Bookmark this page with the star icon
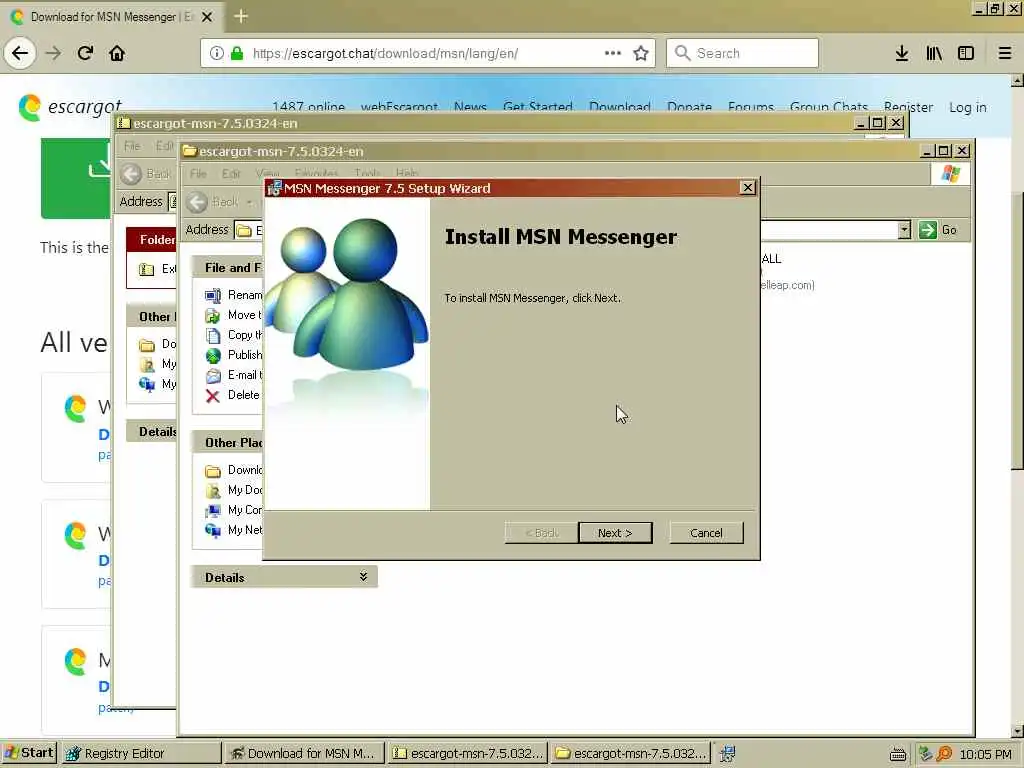1024x768 pixels. [641, 53]
